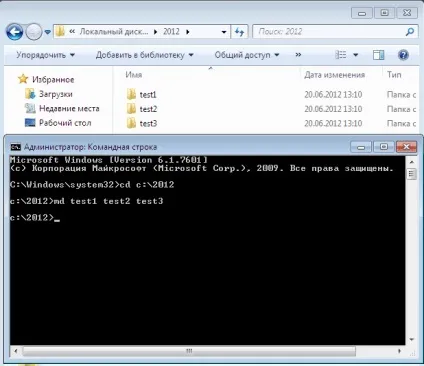Click the Папка type cell of test1
The image size is (424, 366).
point(402,95)
